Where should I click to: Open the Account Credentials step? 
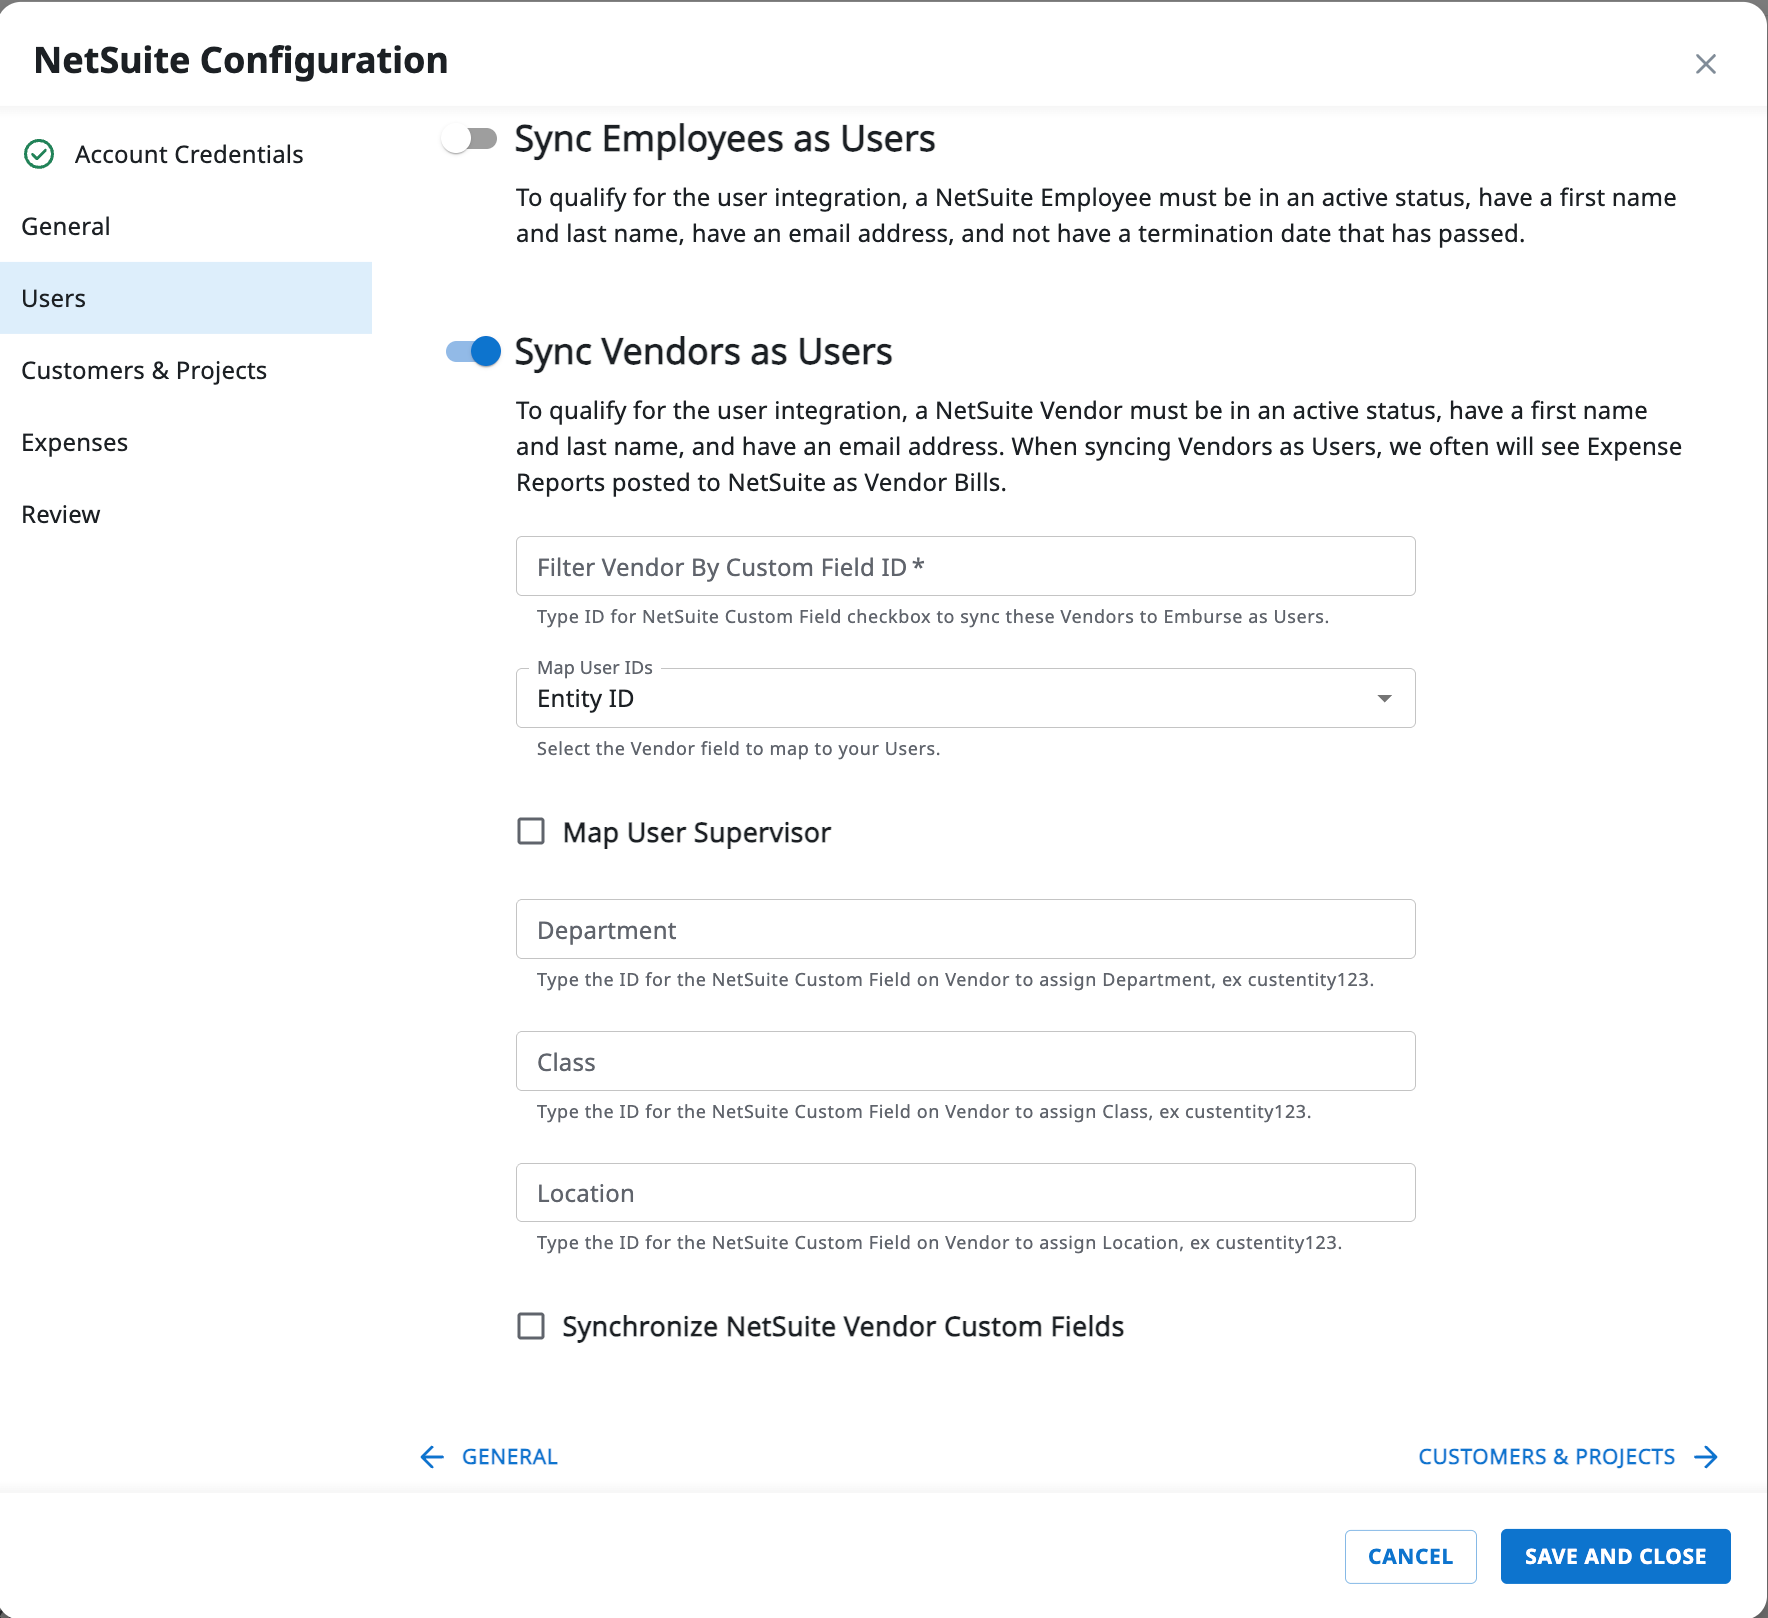pos(186,154)
